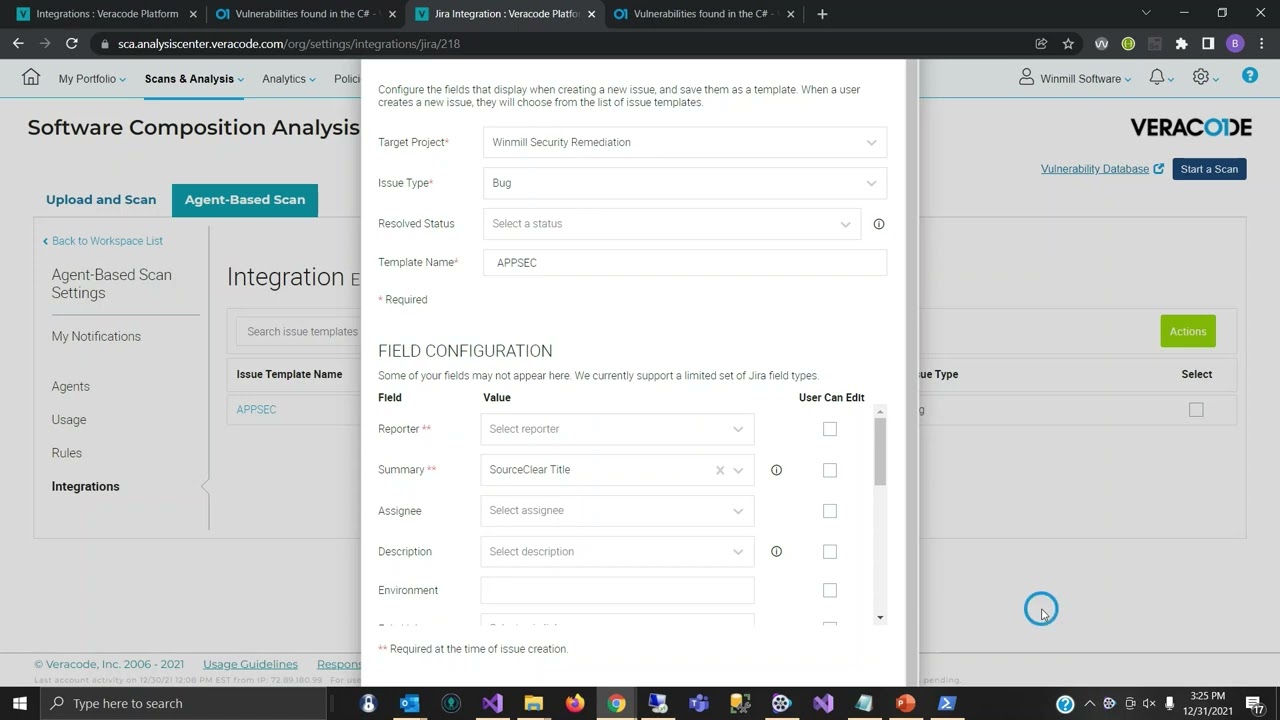Open the settings gear menu
Screen dimensions: 1280x720
point(1201,78)
